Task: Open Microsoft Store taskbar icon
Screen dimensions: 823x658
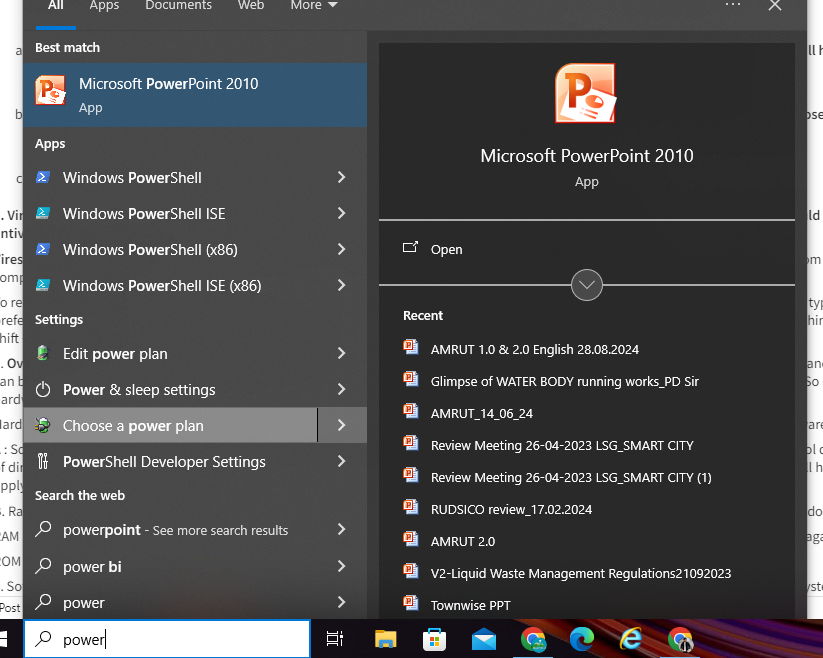Action: tap(435, 639)
